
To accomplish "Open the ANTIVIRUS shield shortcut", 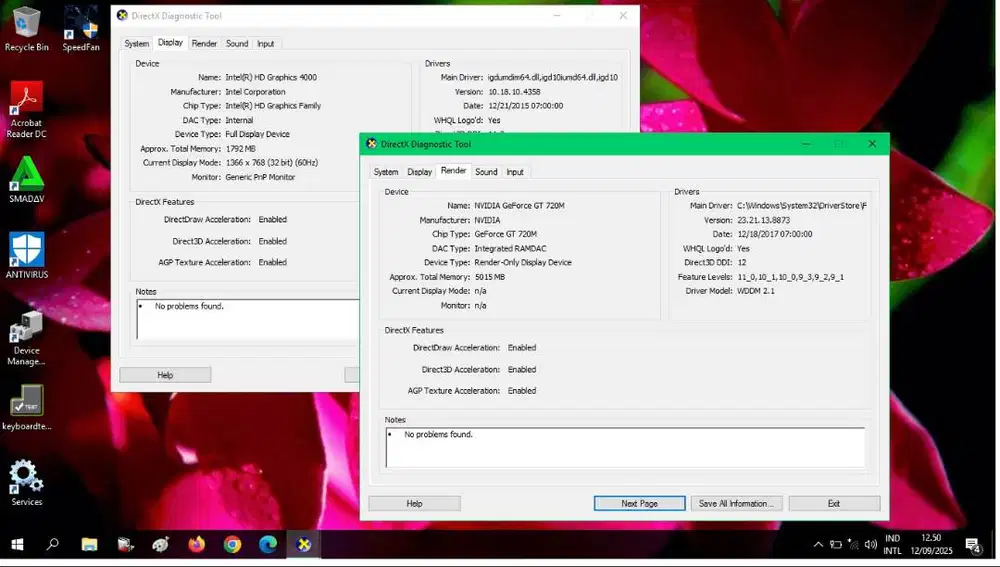I will click(27, 252).
